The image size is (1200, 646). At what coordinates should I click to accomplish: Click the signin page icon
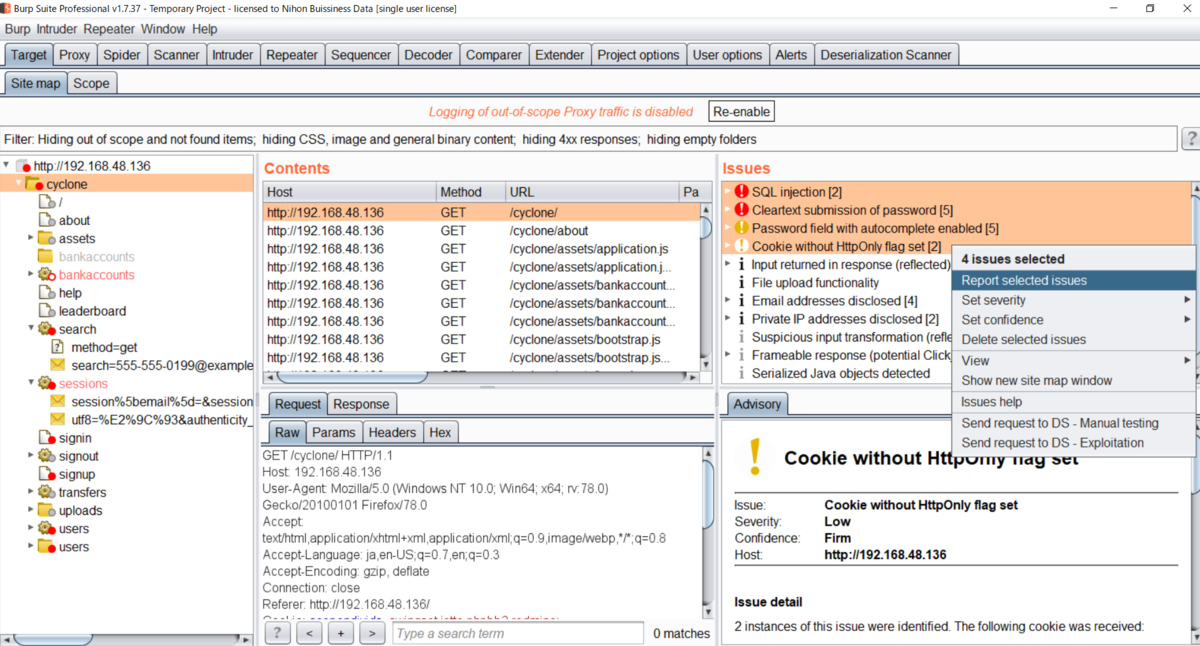(46, 438)
